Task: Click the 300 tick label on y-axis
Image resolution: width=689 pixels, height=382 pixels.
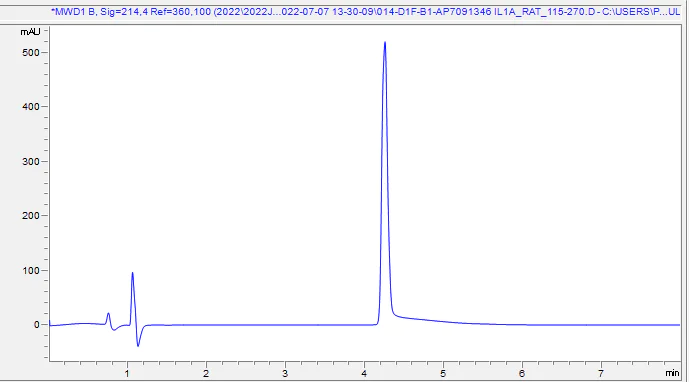Action: tap(31, 161)
